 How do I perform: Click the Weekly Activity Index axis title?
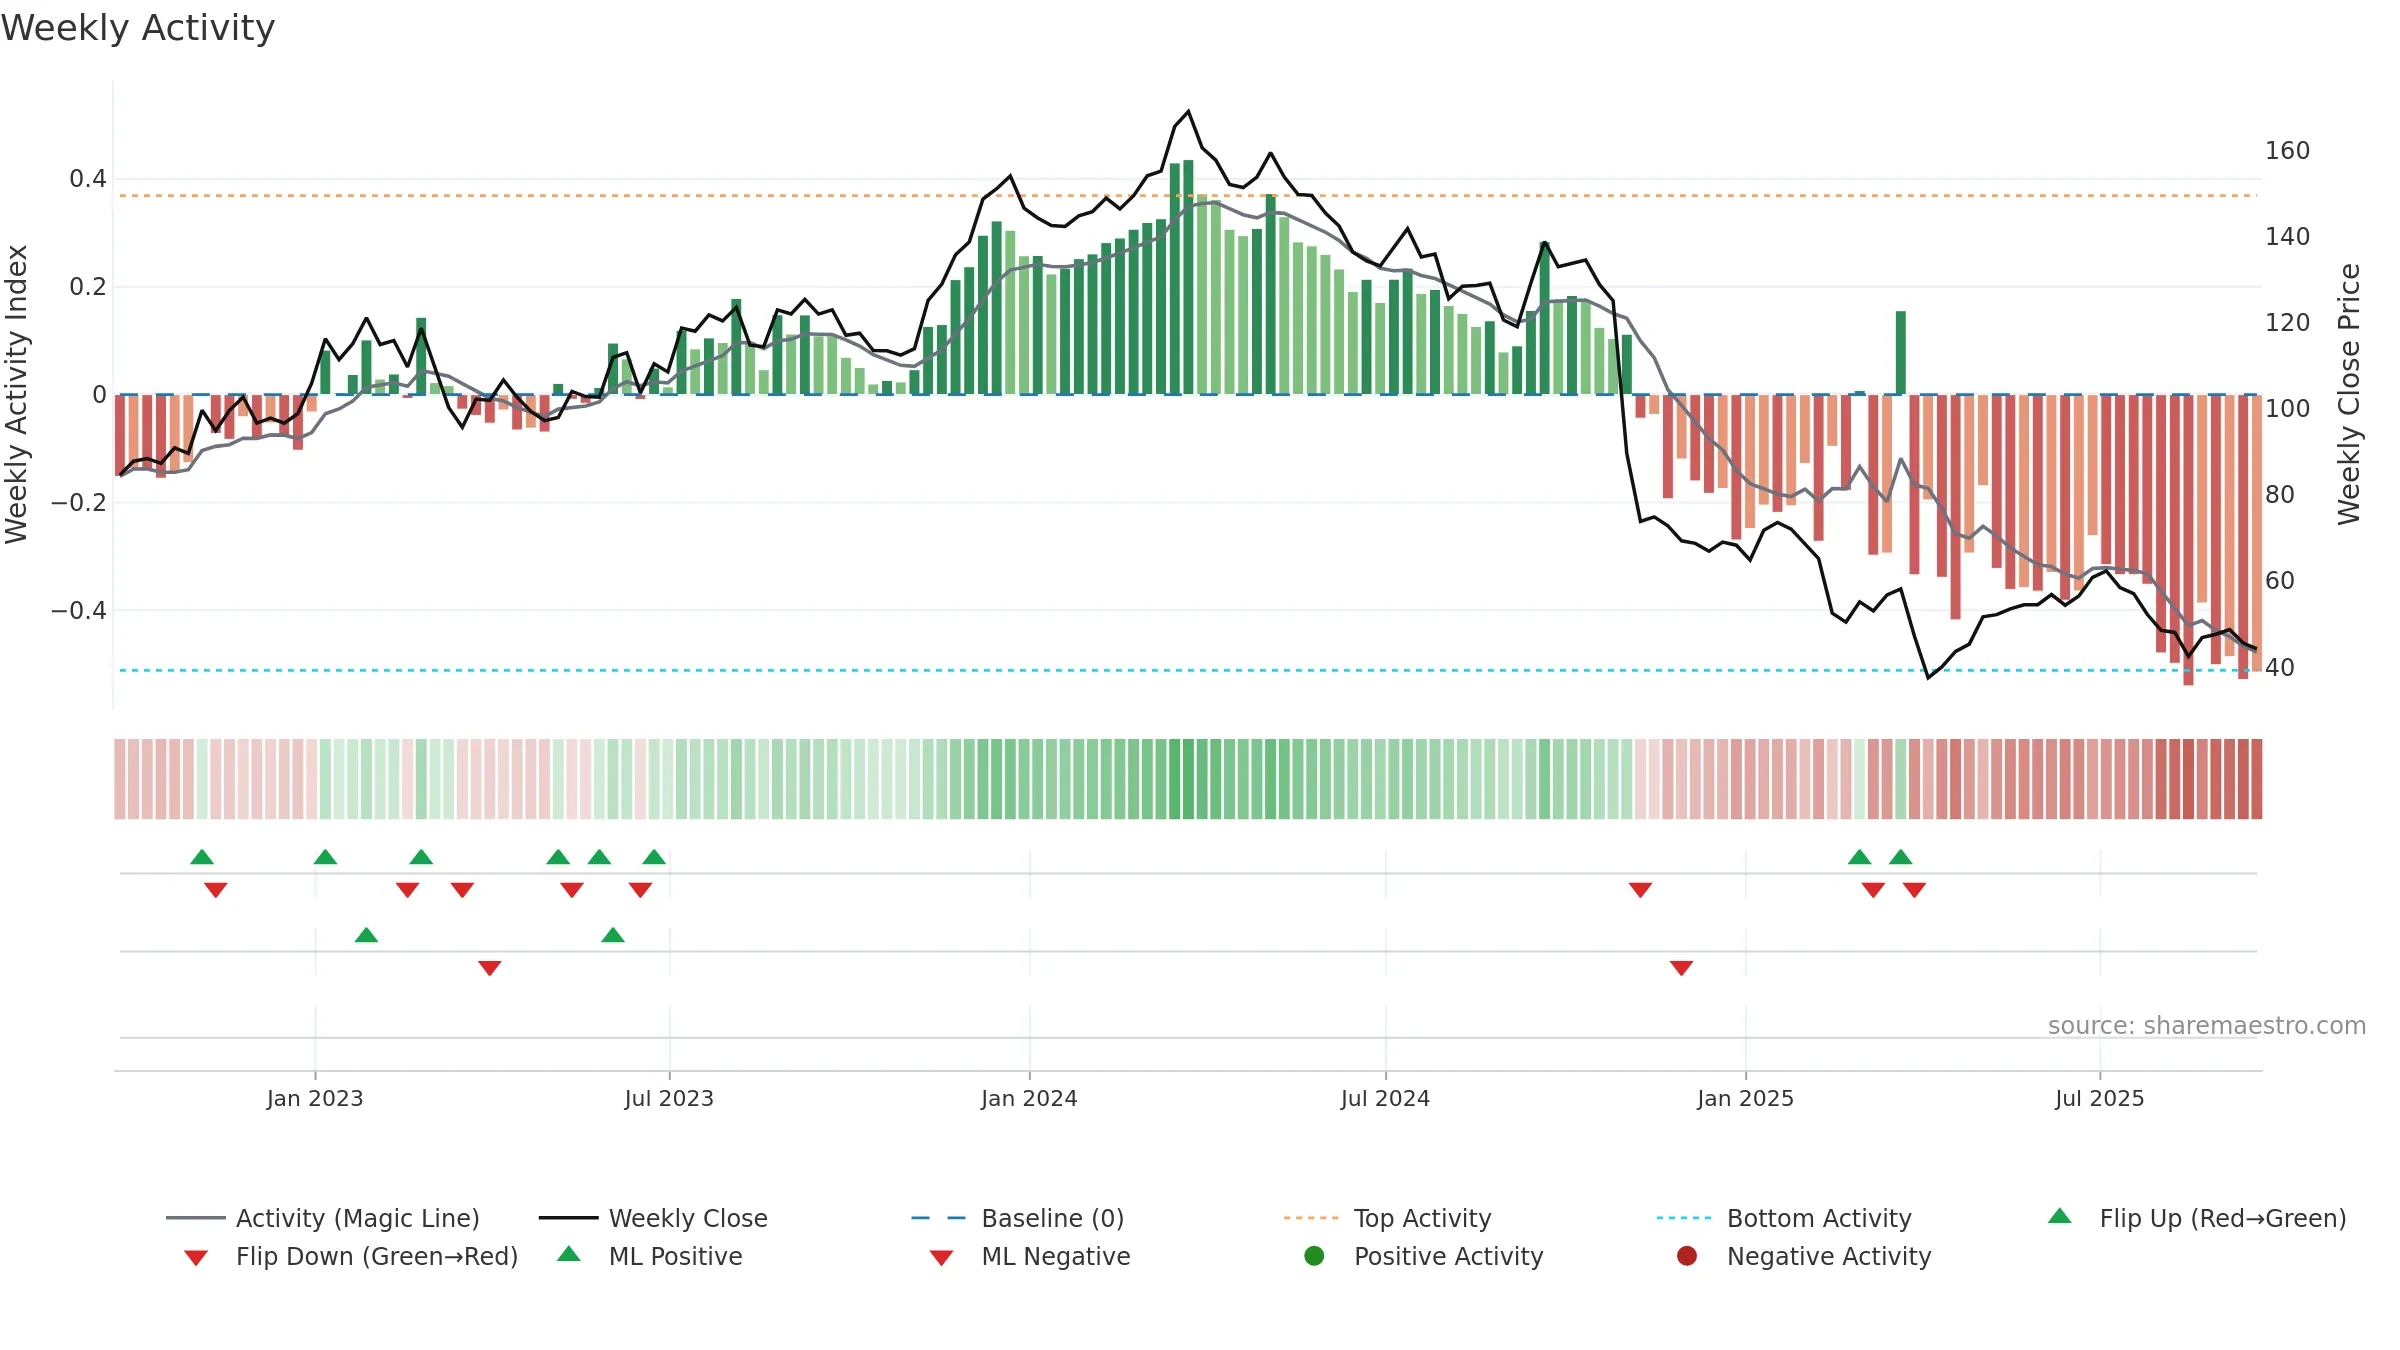pyautogui.click(x=16, y=394)
